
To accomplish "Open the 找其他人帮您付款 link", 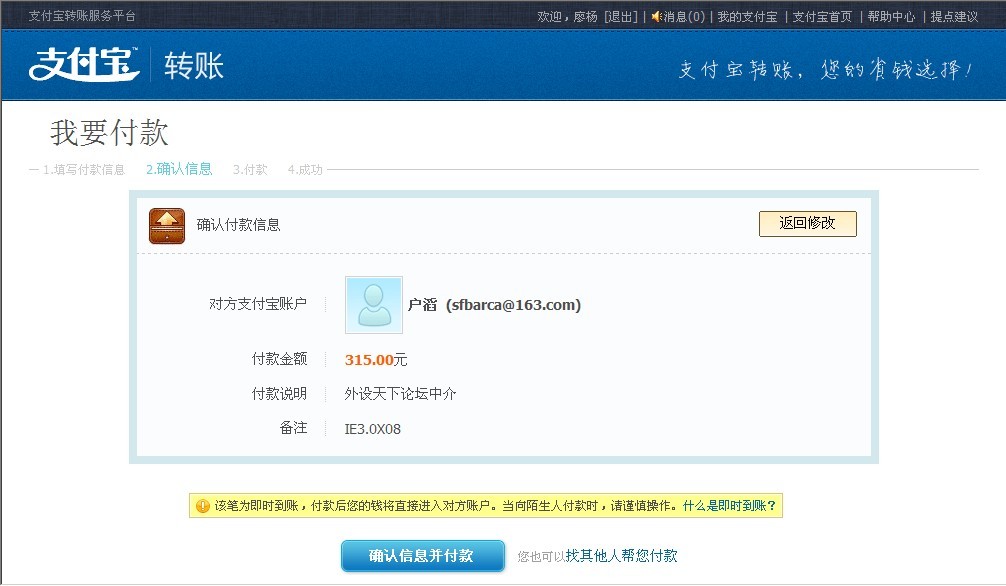I will click(621, 556).
